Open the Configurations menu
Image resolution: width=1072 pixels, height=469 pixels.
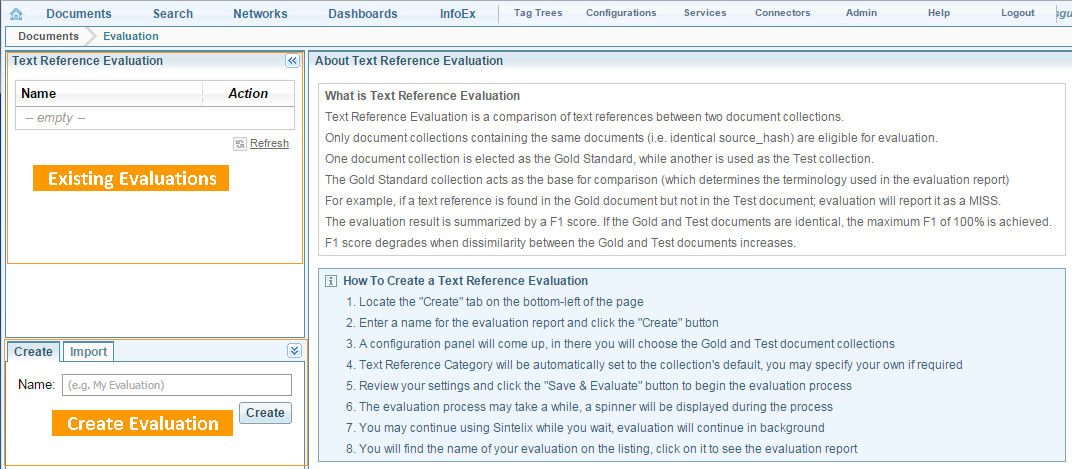621,14
